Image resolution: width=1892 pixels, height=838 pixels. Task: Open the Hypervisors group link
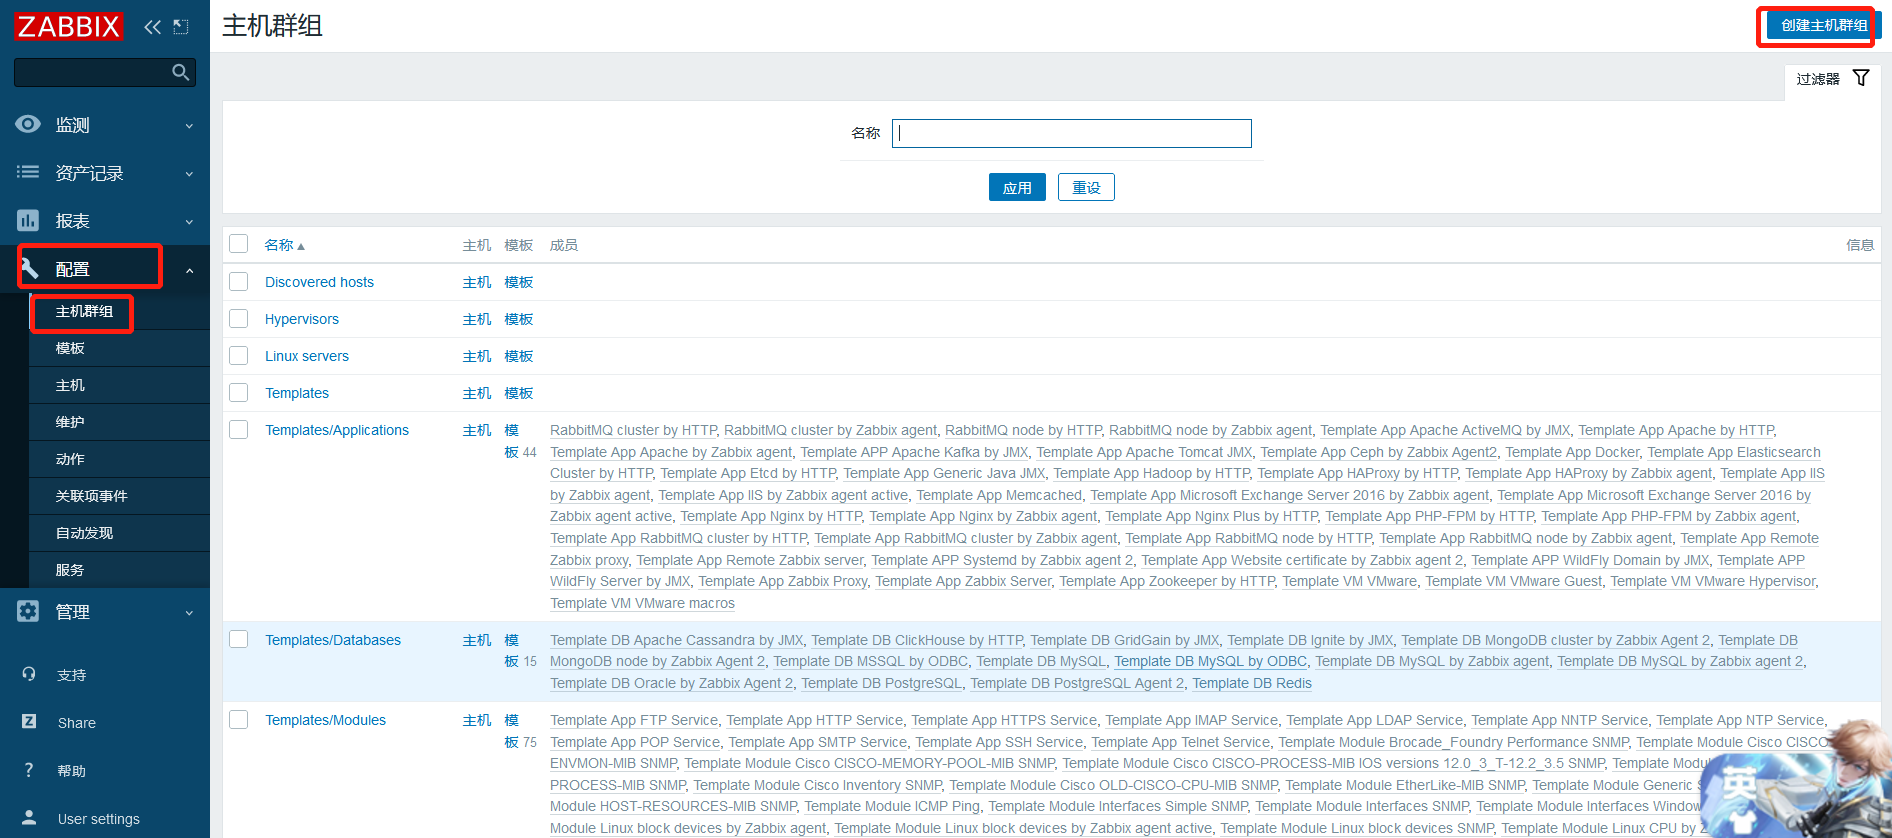301,319
